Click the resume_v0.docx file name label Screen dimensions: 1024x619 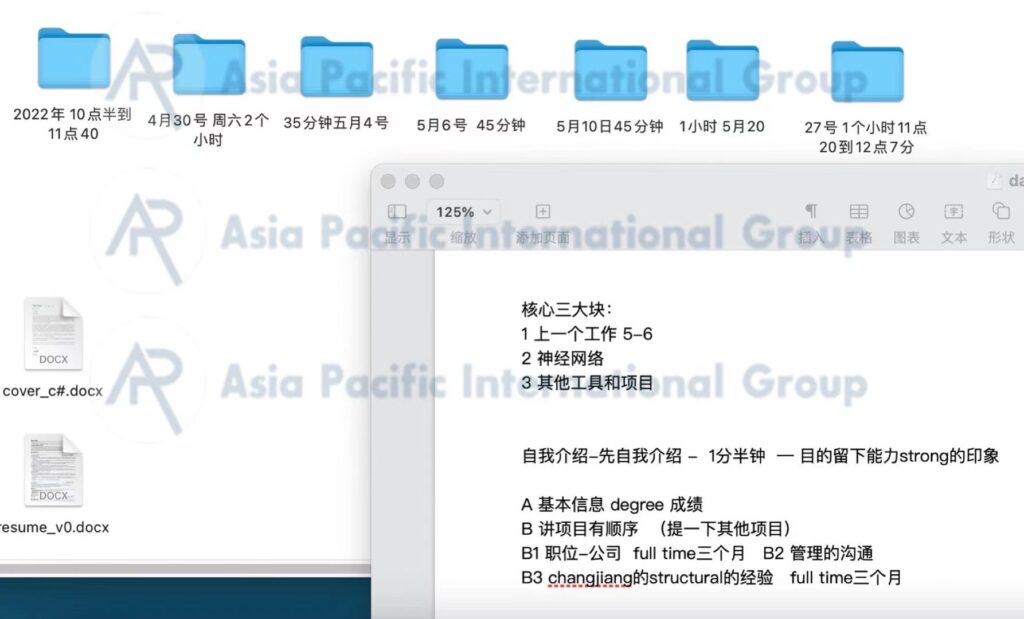click(x=54, y=528)
